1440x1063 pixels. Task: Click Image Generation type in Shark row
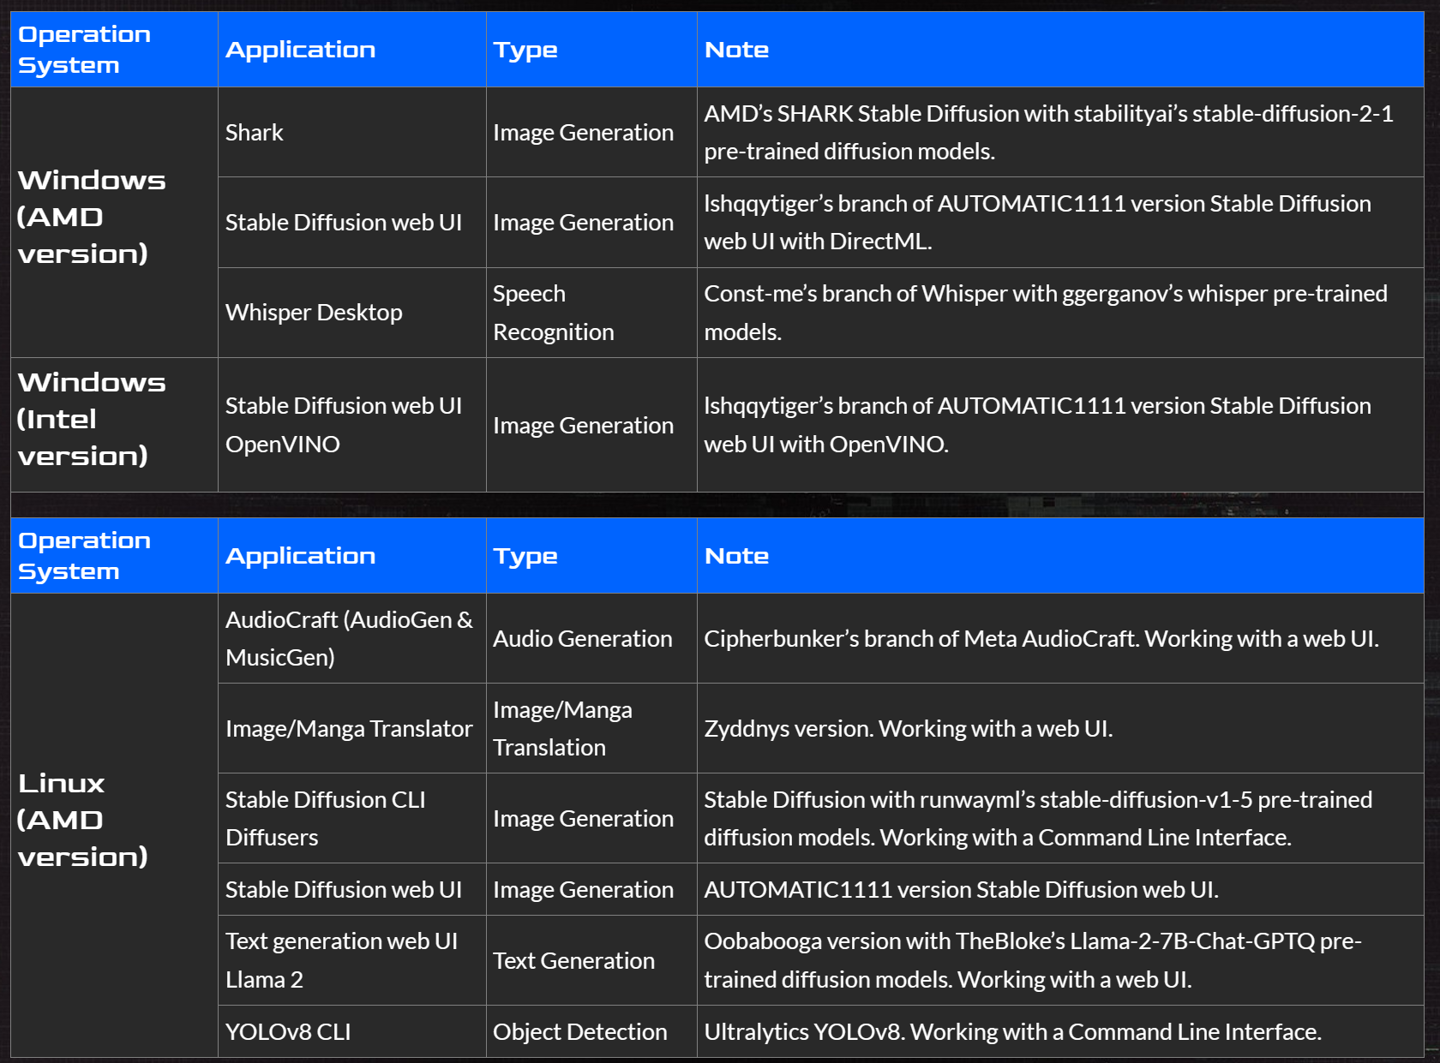coord(591,132)
